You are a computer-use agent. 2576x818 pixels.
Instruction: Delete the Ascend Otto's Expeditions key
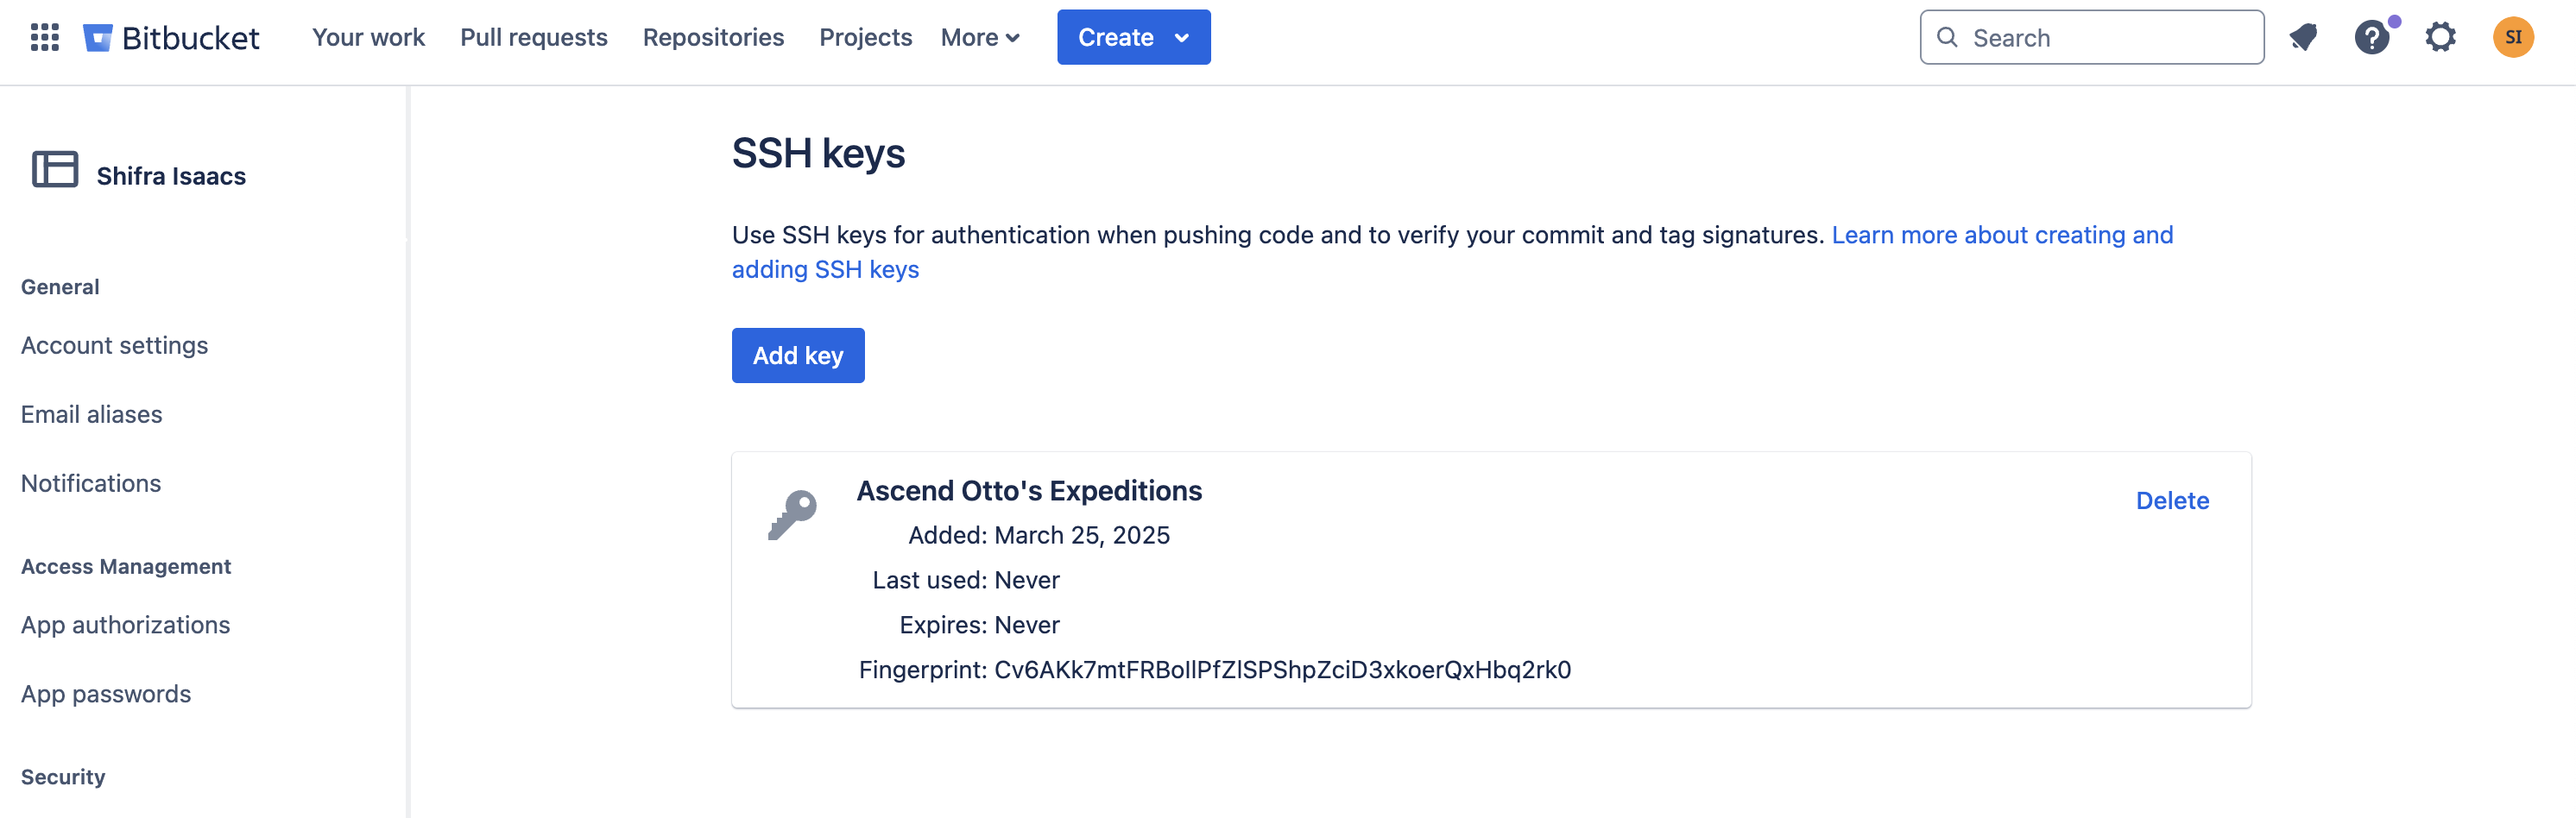tap(2172, 501)
